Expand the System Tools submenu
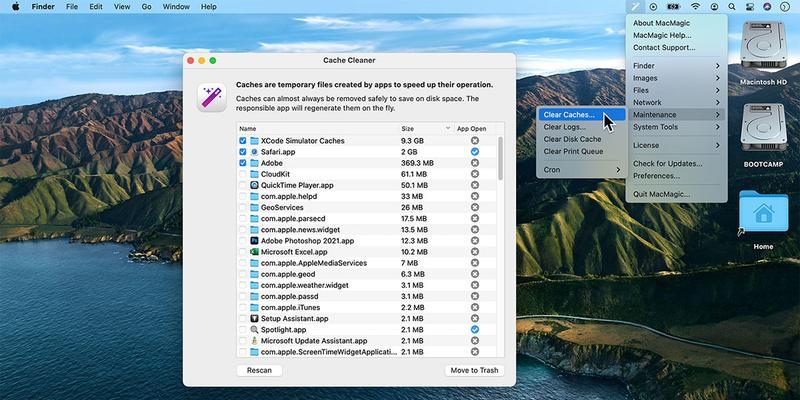The height and width of the screenshot is (400, 800). pyautogui.click(x=676, y=127)
